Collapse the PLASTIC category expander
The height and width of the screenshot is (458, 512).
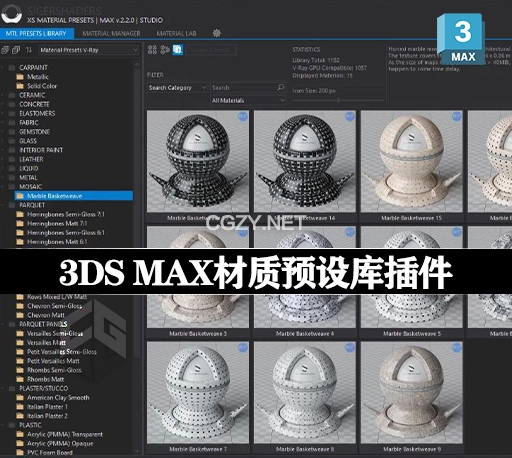tap(3, 425)
